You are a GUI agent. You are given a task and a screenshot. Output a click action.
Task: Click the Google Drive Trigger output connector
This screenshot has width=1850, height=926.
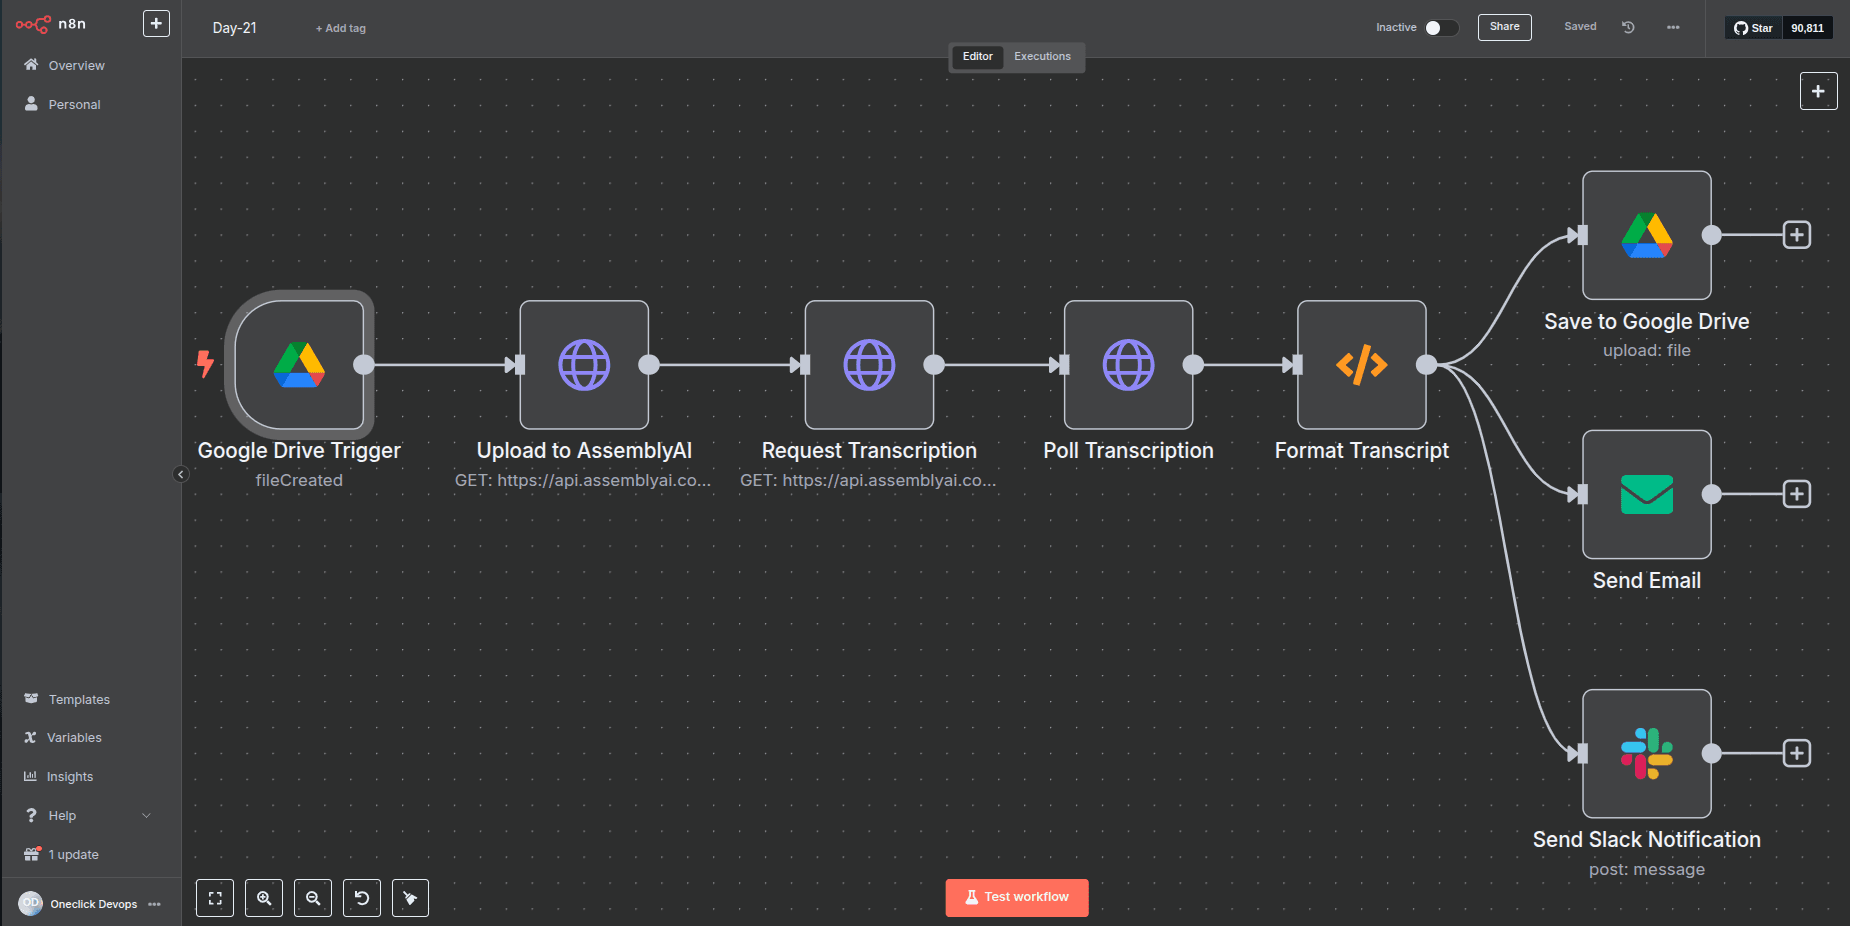[364, 365]
